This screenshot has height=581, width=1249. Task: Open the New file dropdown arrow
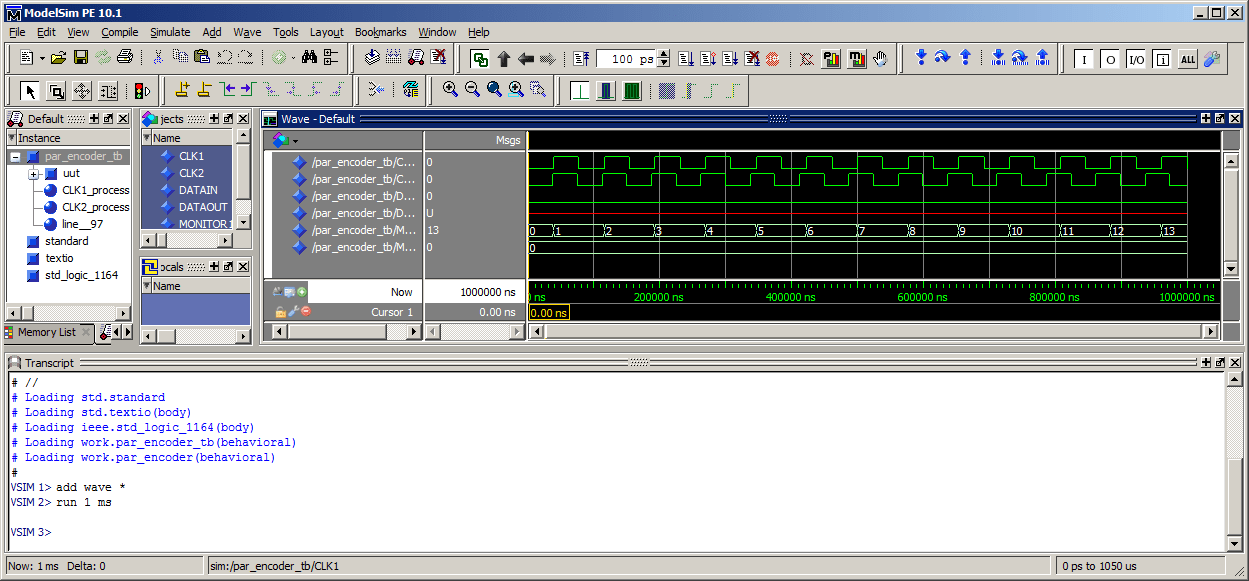pyautogui.click(x=42, y=57)
